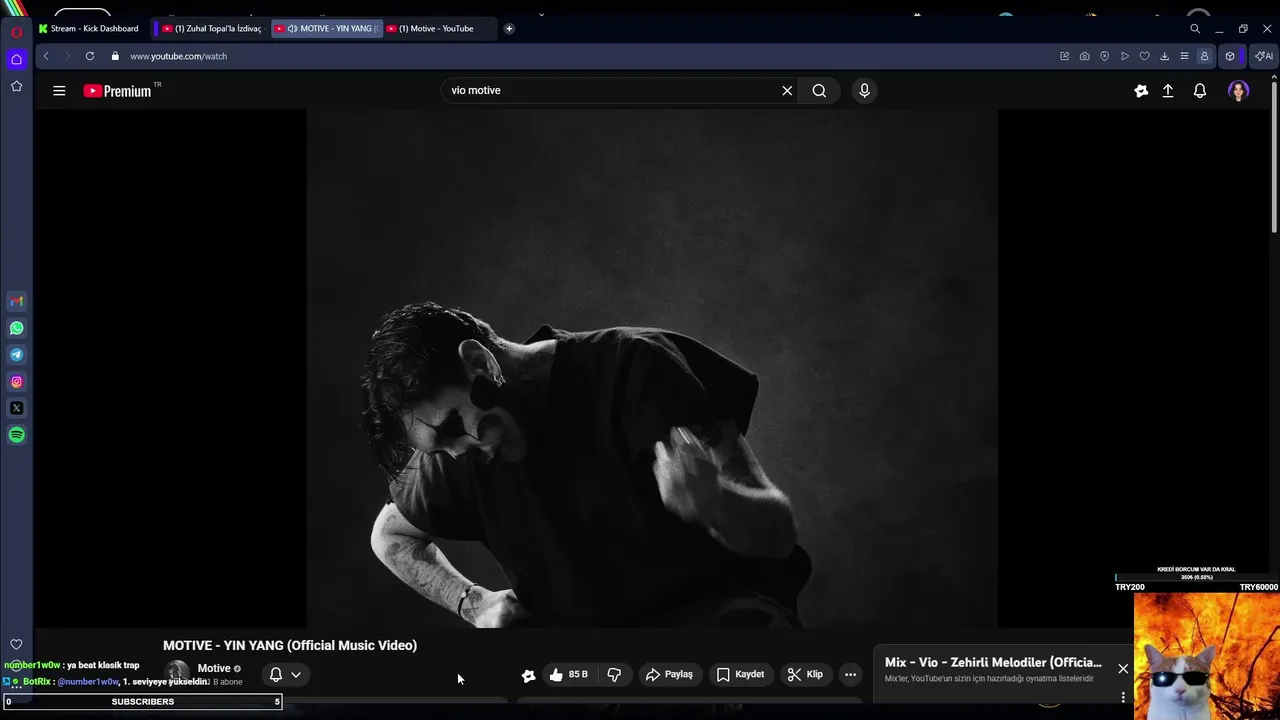Open more actions three-dot menu
This screenshot has width=1280, height=720.
tap(850, 675)
